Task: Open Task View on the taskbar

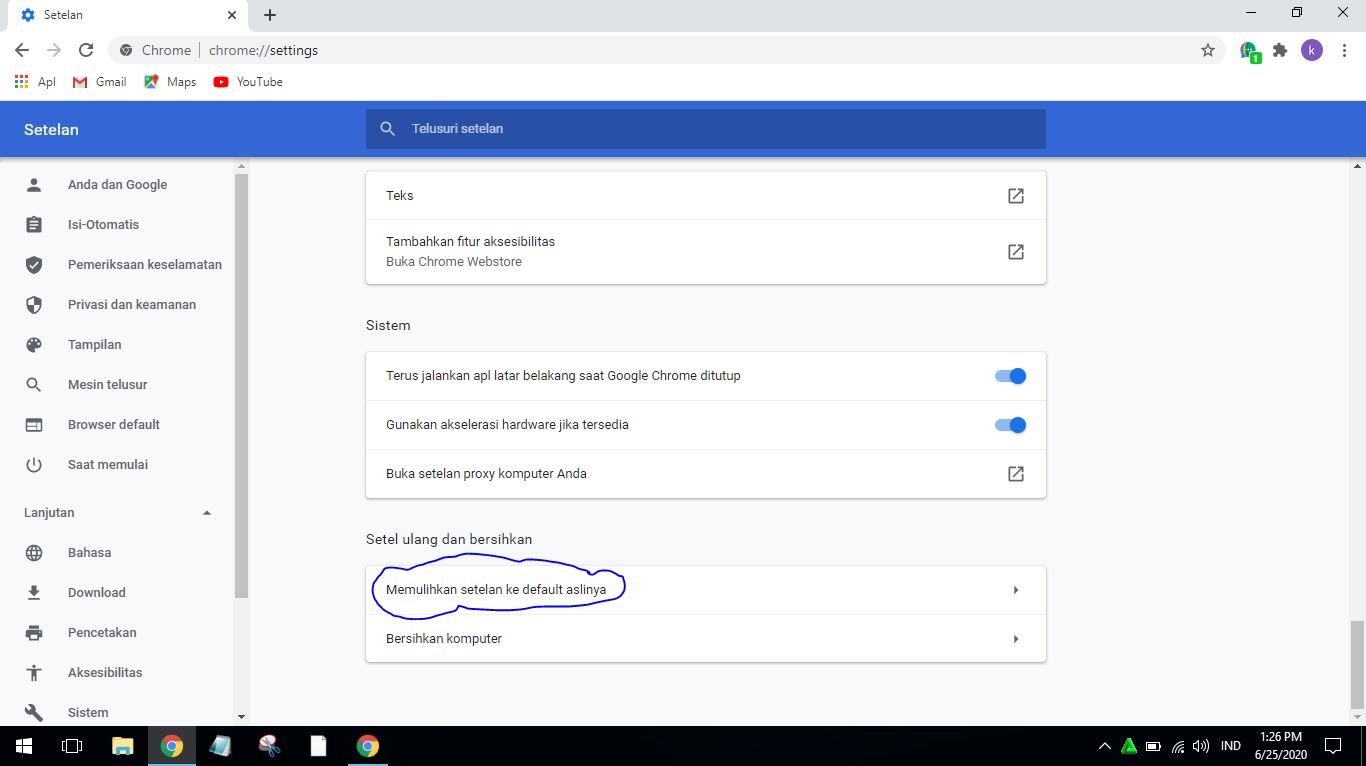Action: coord(72,746)
